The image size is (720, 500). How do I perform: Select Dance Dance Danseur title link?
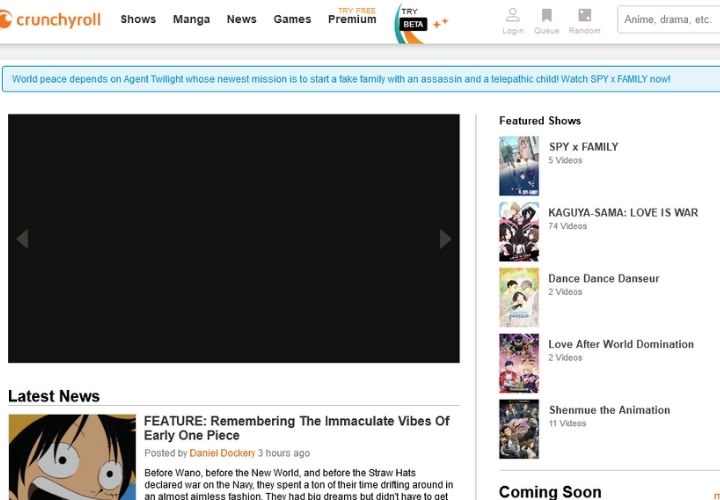point(604,278)
